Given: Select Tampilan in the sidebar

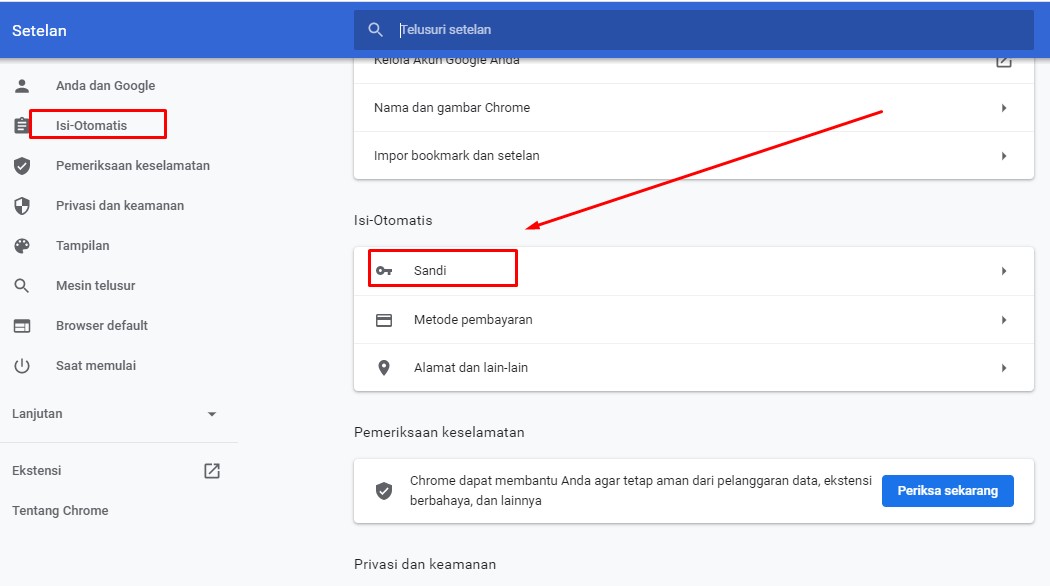Looking at the screenshot, I should [x=82, y=246].
